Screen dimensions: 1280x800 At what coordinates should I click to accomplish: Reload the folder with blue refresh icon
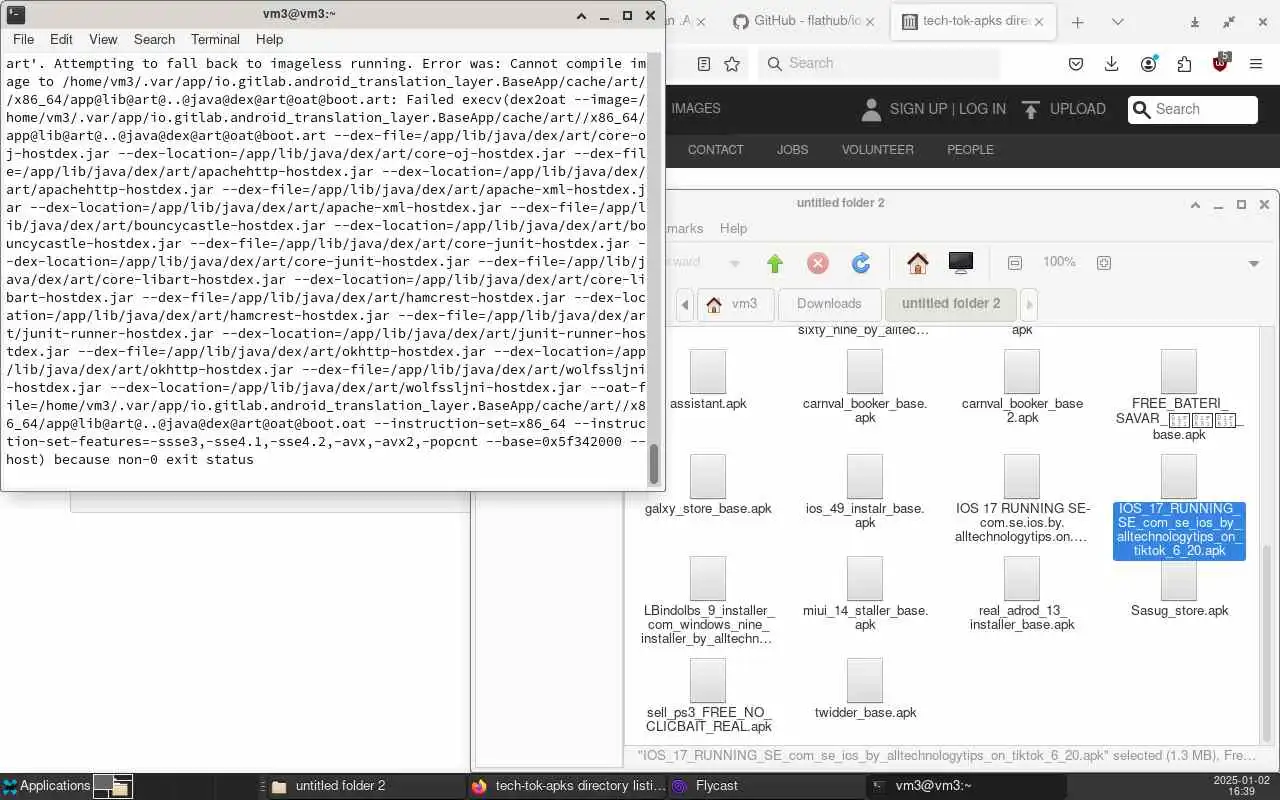click(861, 263)
